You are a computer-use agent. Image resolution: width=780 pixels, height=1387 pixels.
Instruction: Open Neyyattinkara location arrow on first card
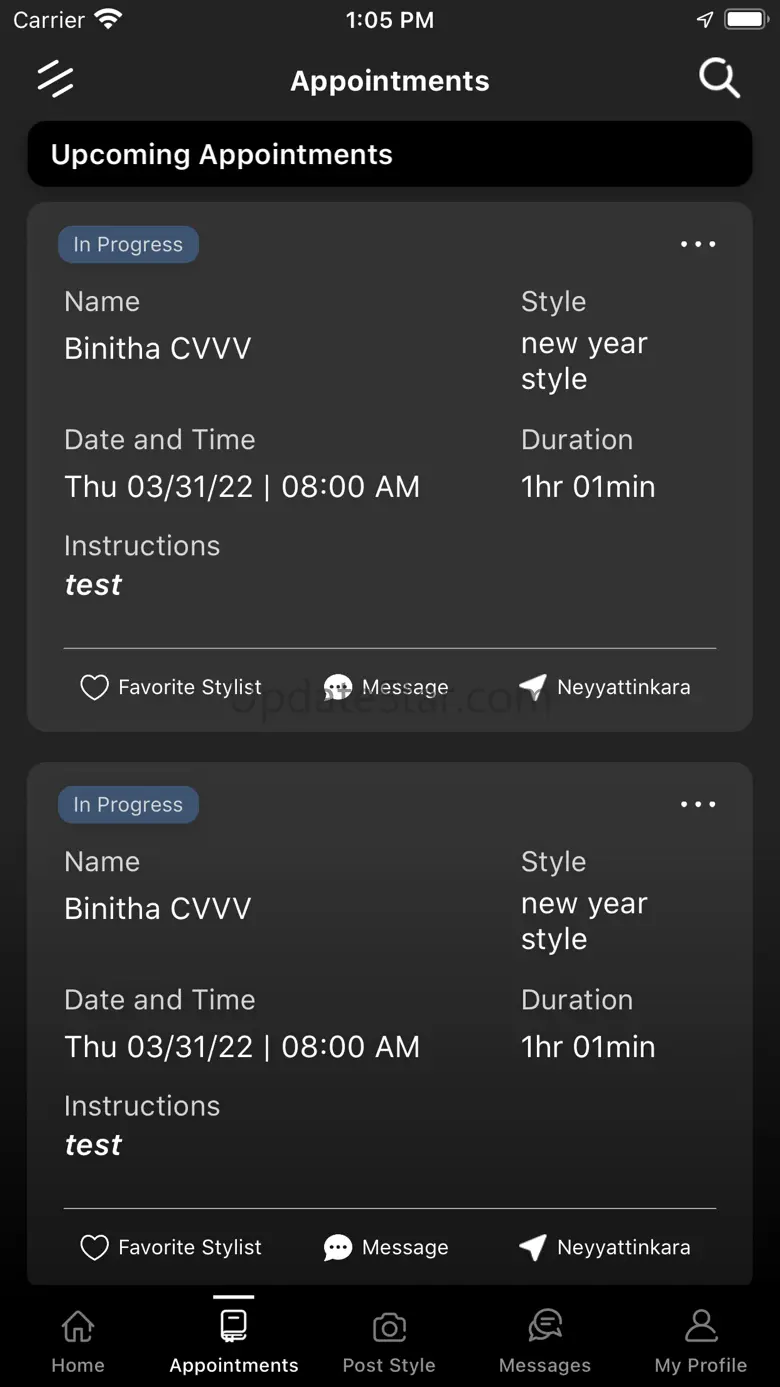pos(533,687)
